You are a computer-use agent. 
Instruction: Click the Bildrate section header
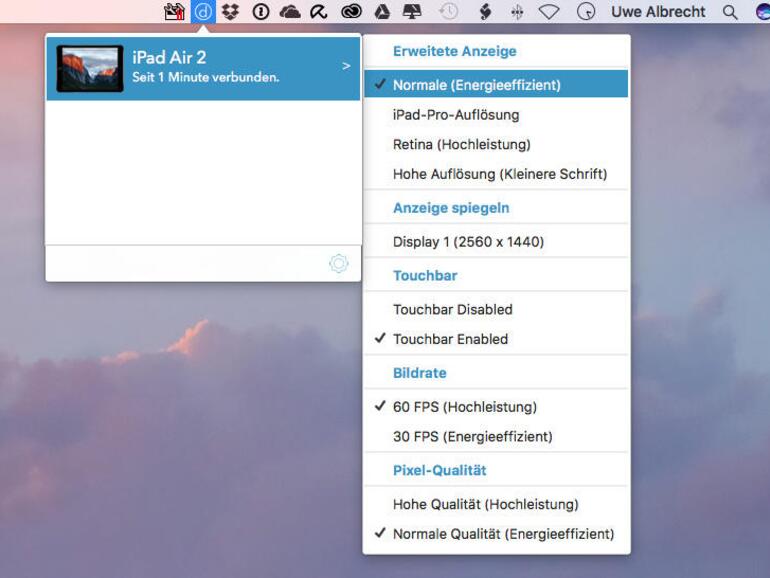[x=419, y=373]
